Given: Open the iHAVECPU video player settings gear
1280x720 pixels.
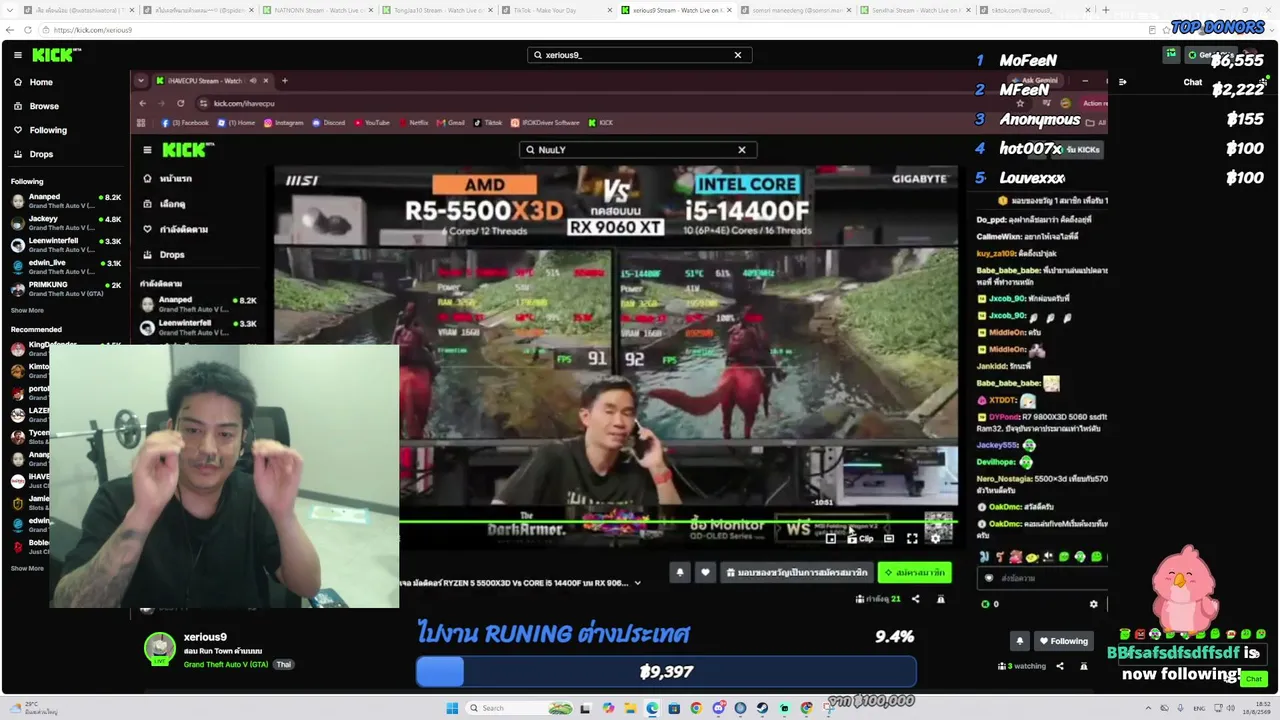Looking at the screenshot, I should pos(936,539).
